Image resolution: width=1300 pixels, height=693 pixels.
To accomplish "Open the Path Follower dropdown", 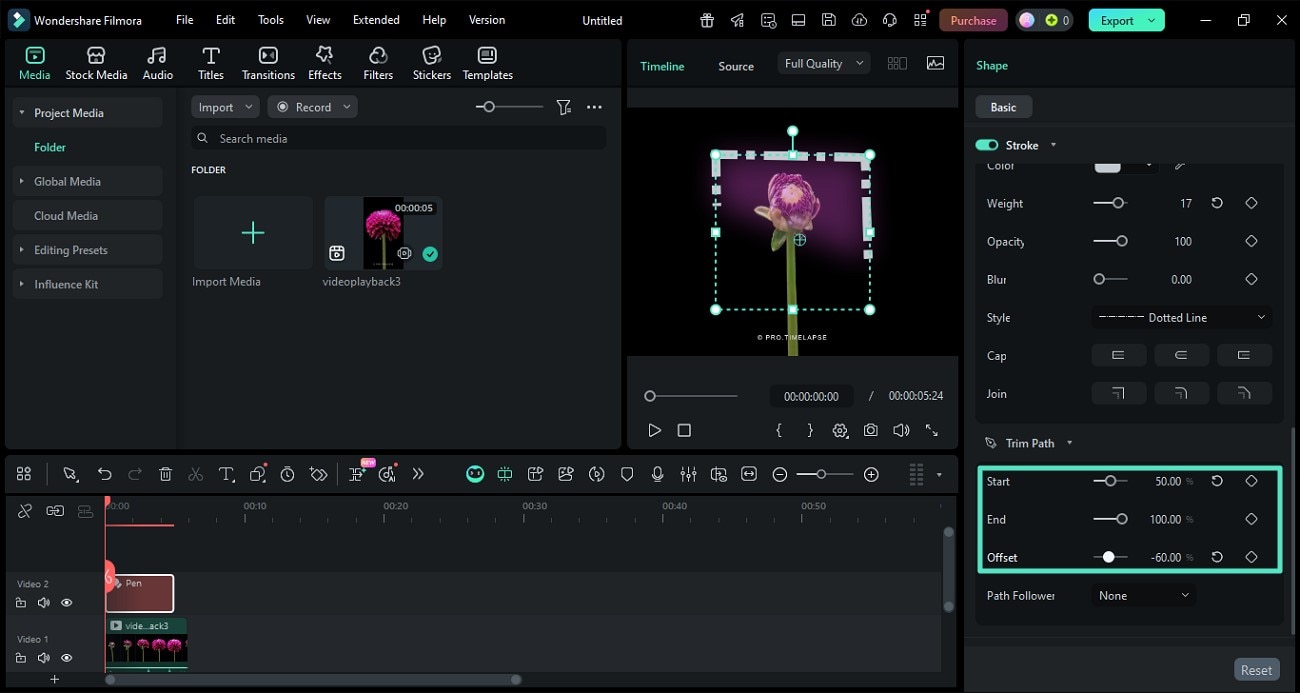I will click(x=1143, y=595).
